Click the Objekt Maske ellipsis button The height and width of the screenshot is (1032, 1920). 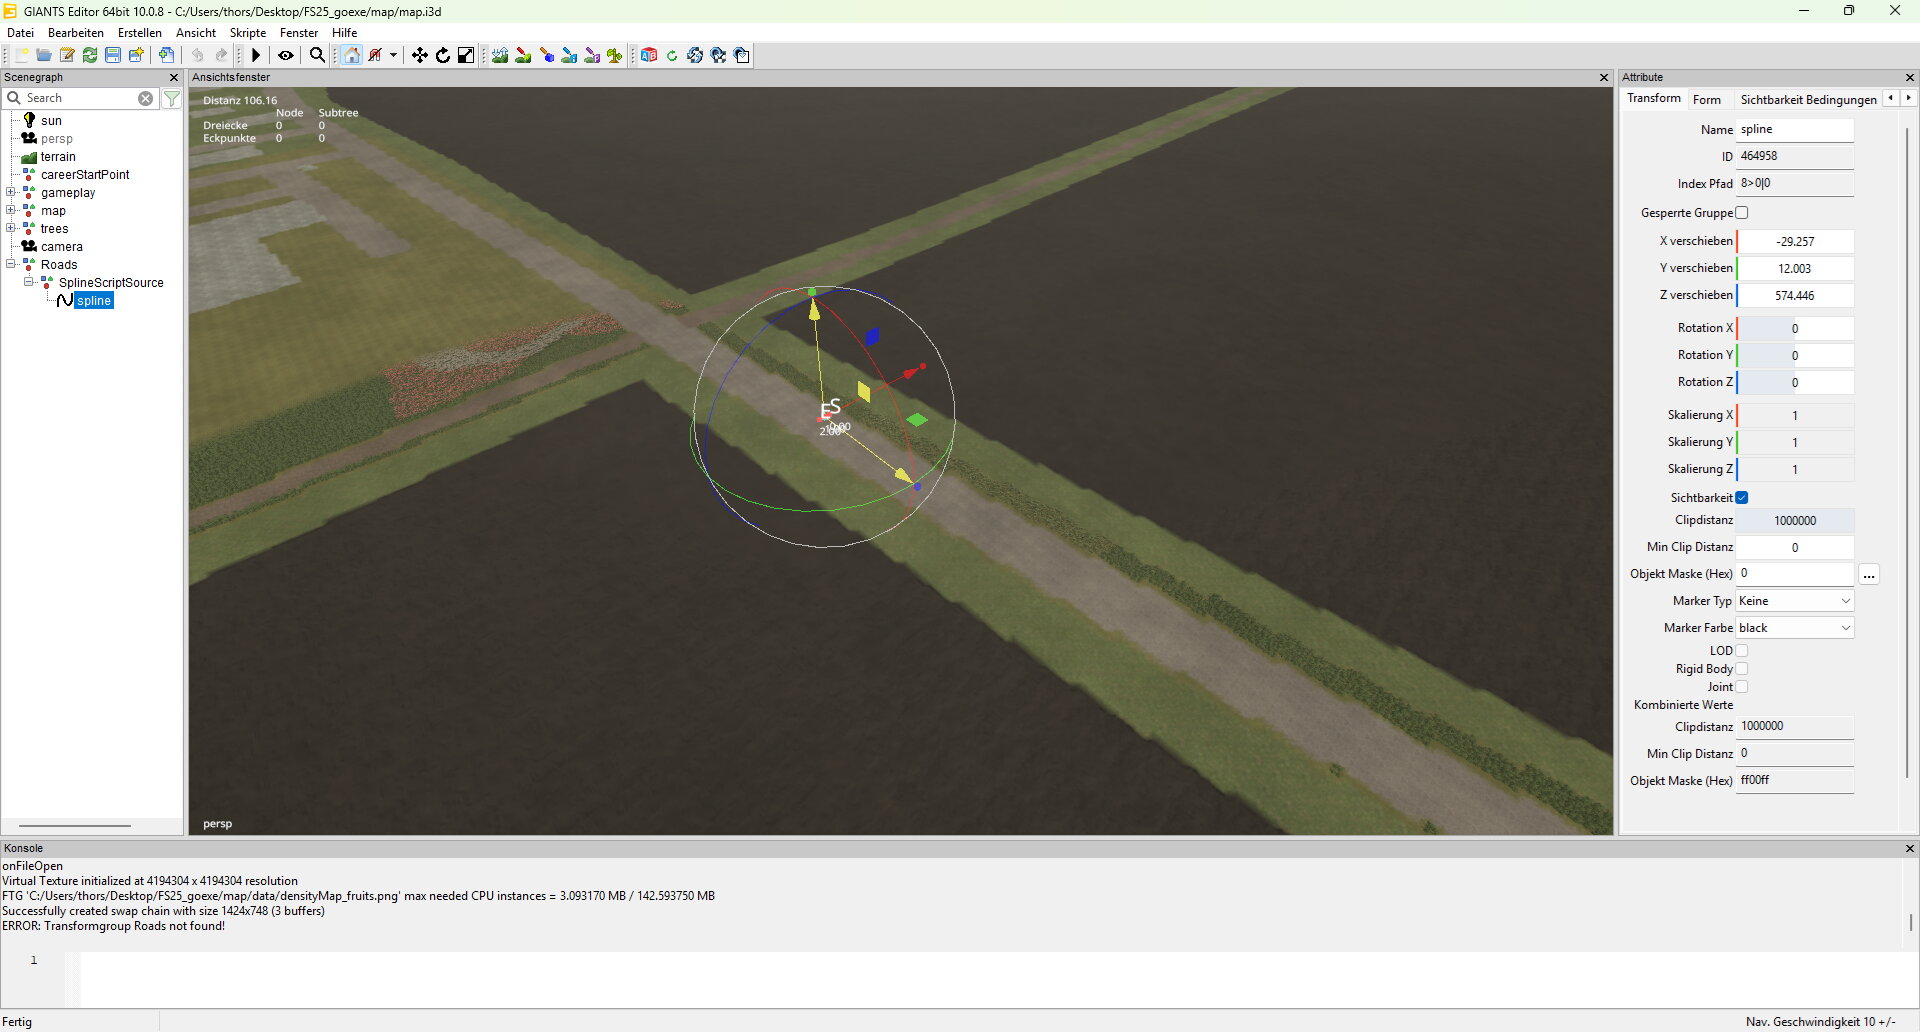(1869, 575)
